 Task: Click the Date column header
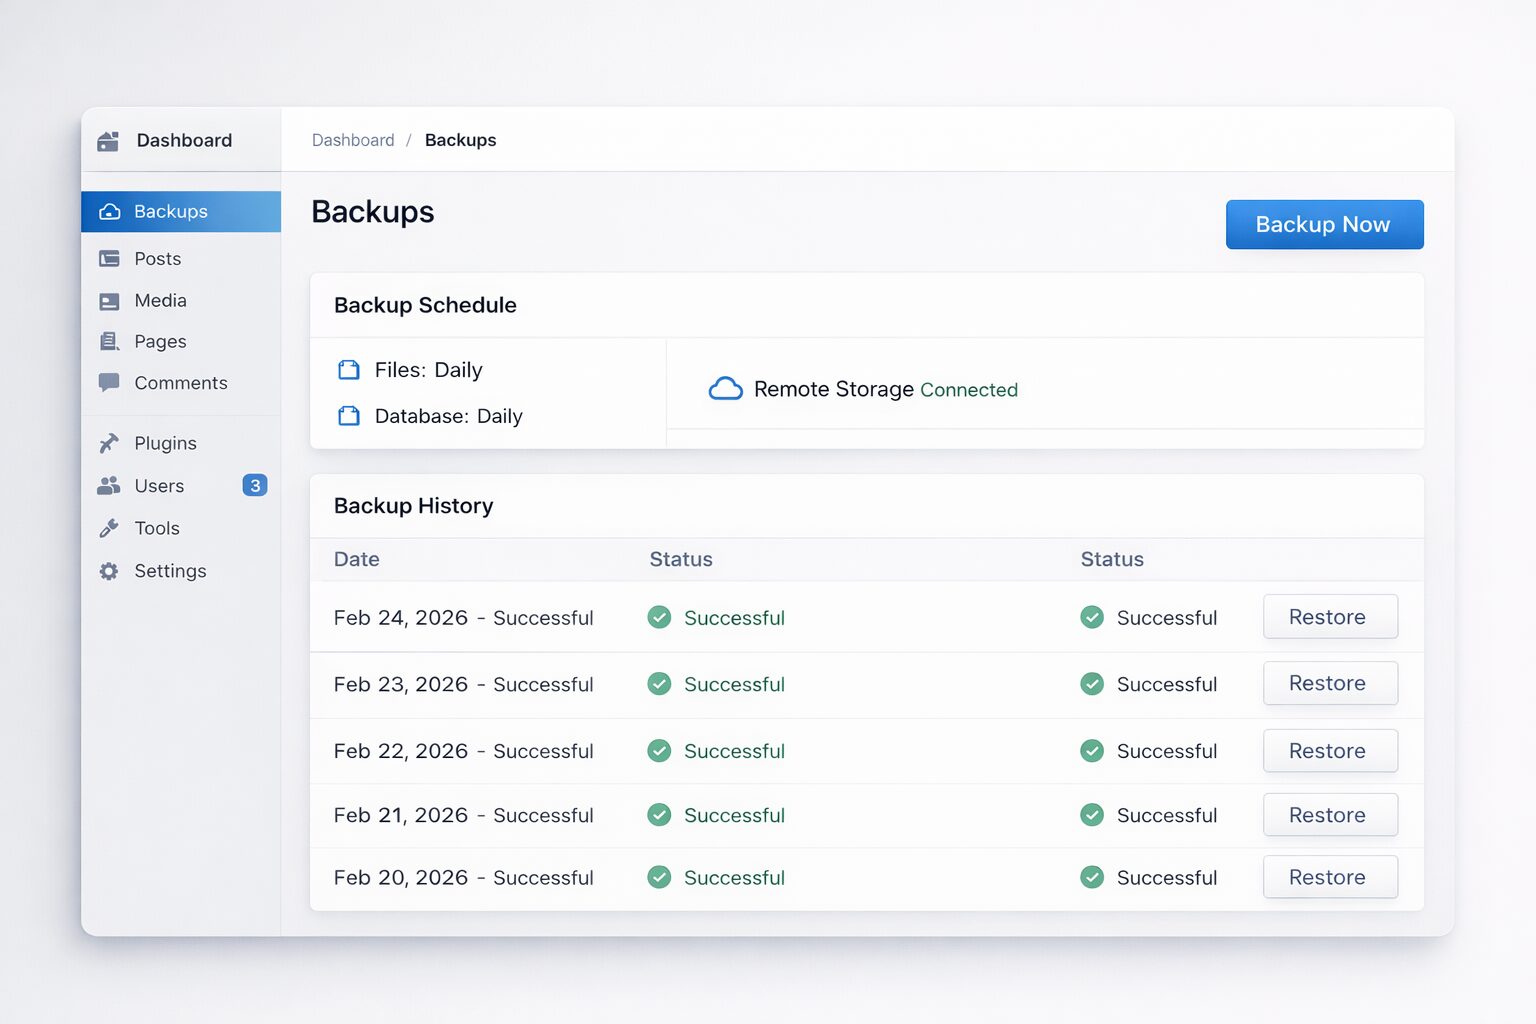356,559
